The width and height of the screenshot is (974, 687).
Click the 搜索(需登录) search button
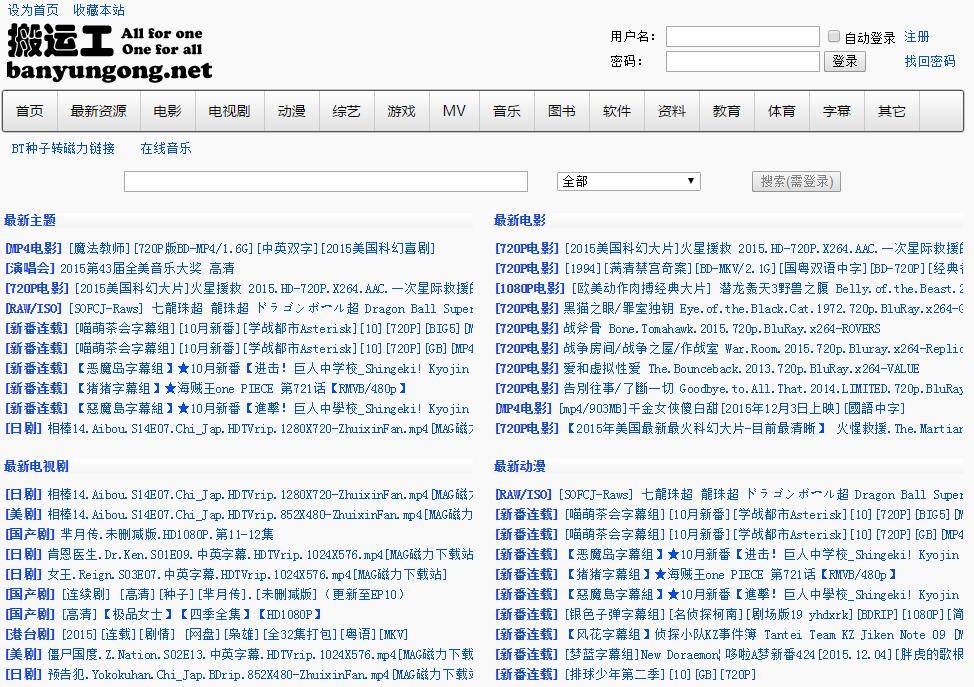796,181
